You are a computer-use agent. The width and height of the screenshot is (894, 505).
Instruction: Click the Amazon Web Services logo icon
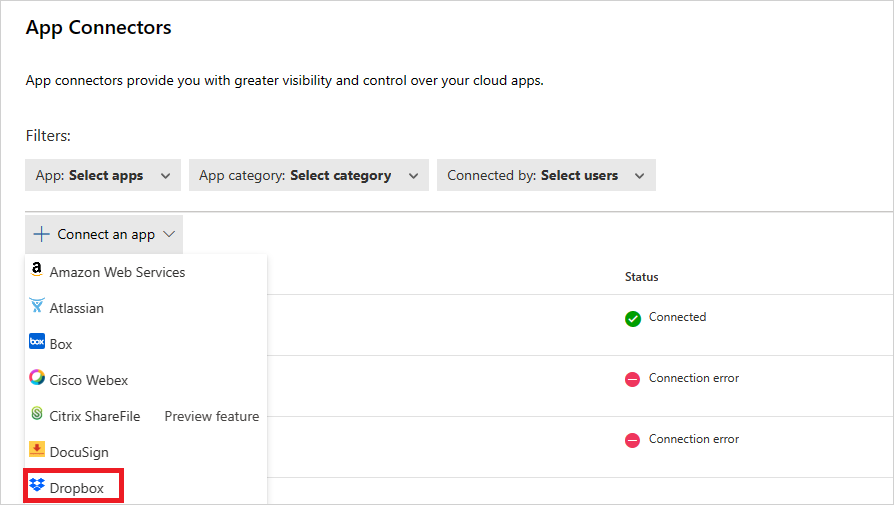(37, 271)
